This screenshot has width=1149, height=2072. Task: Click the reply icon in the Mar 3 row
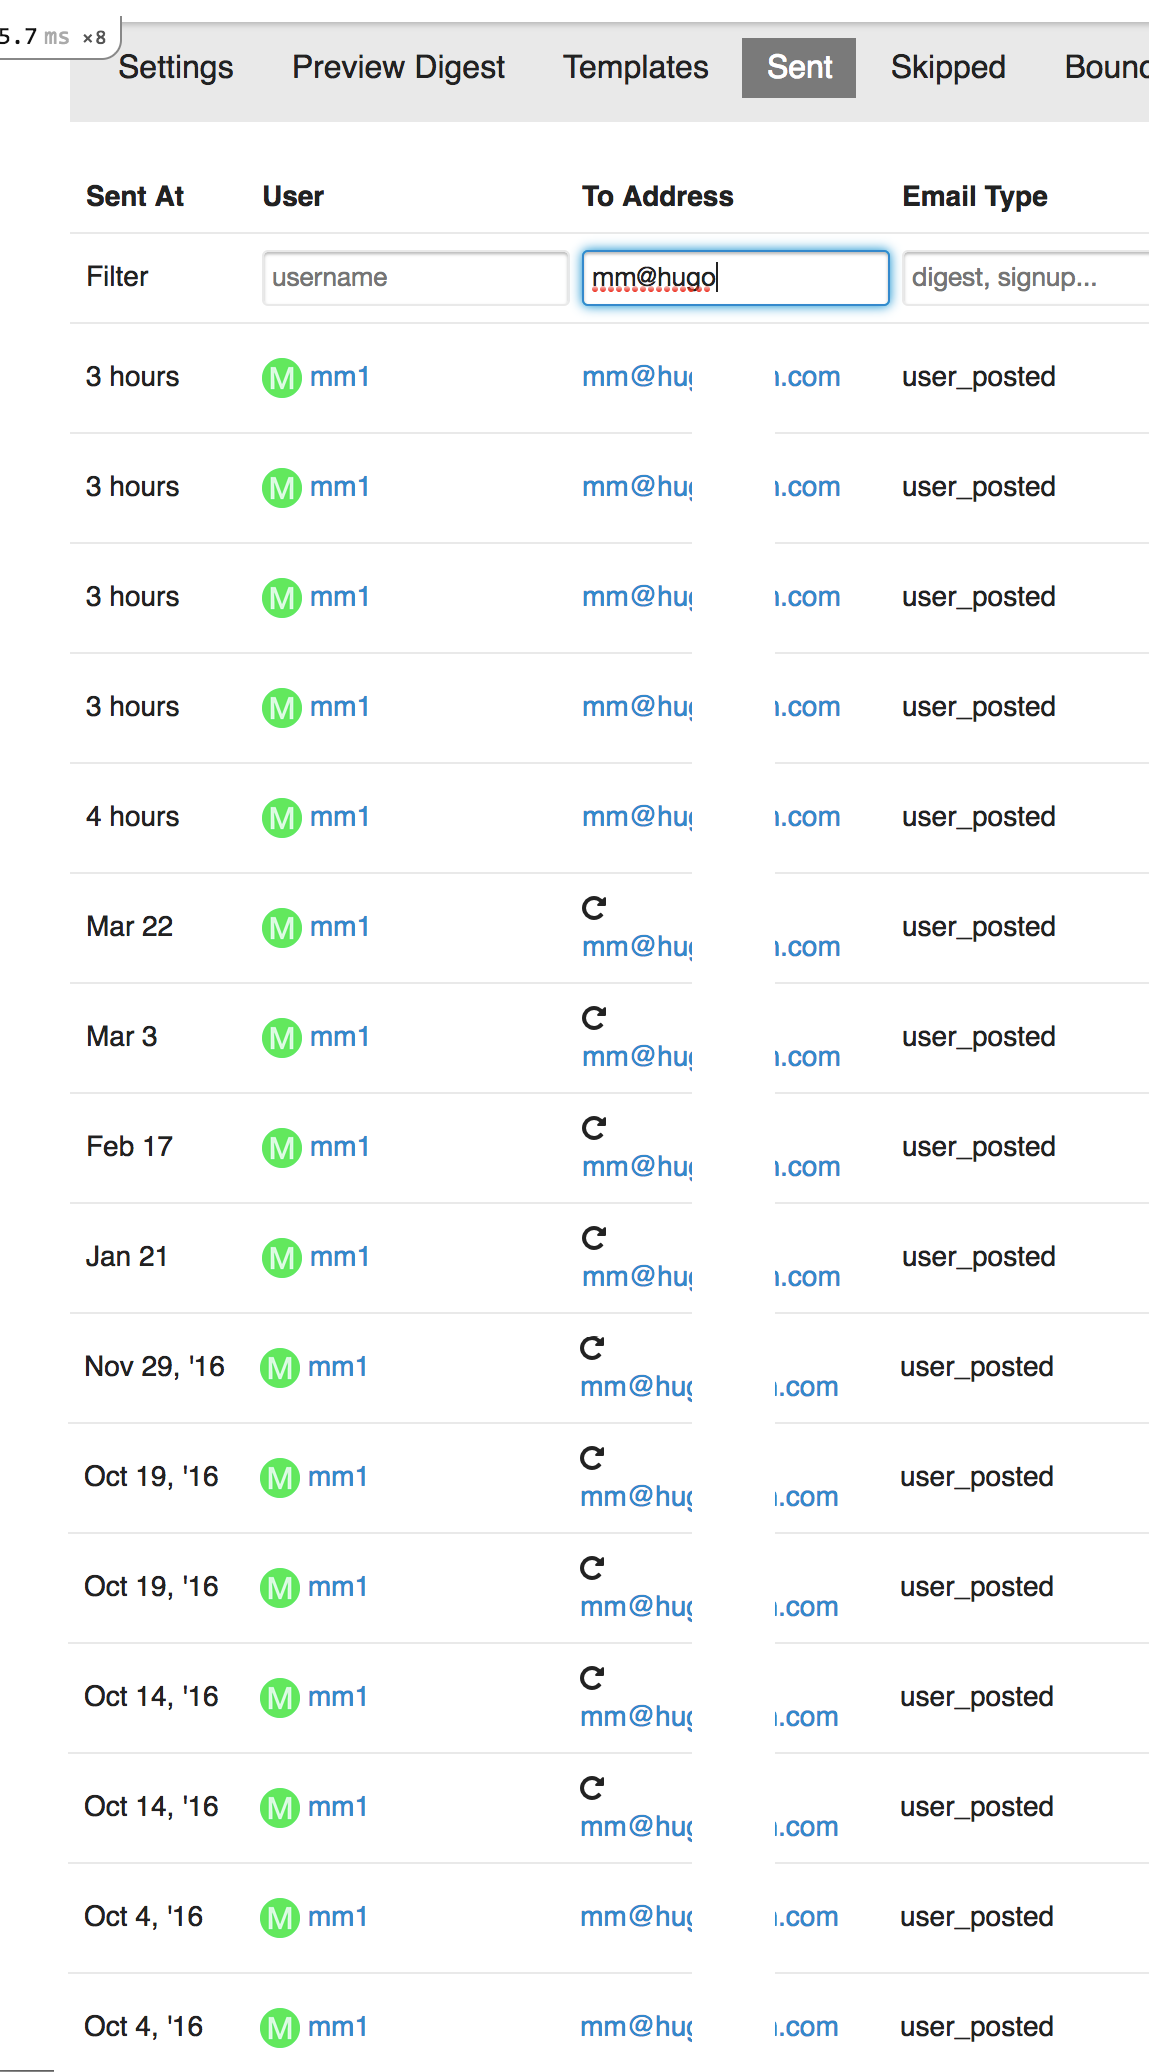(594, 1018)
